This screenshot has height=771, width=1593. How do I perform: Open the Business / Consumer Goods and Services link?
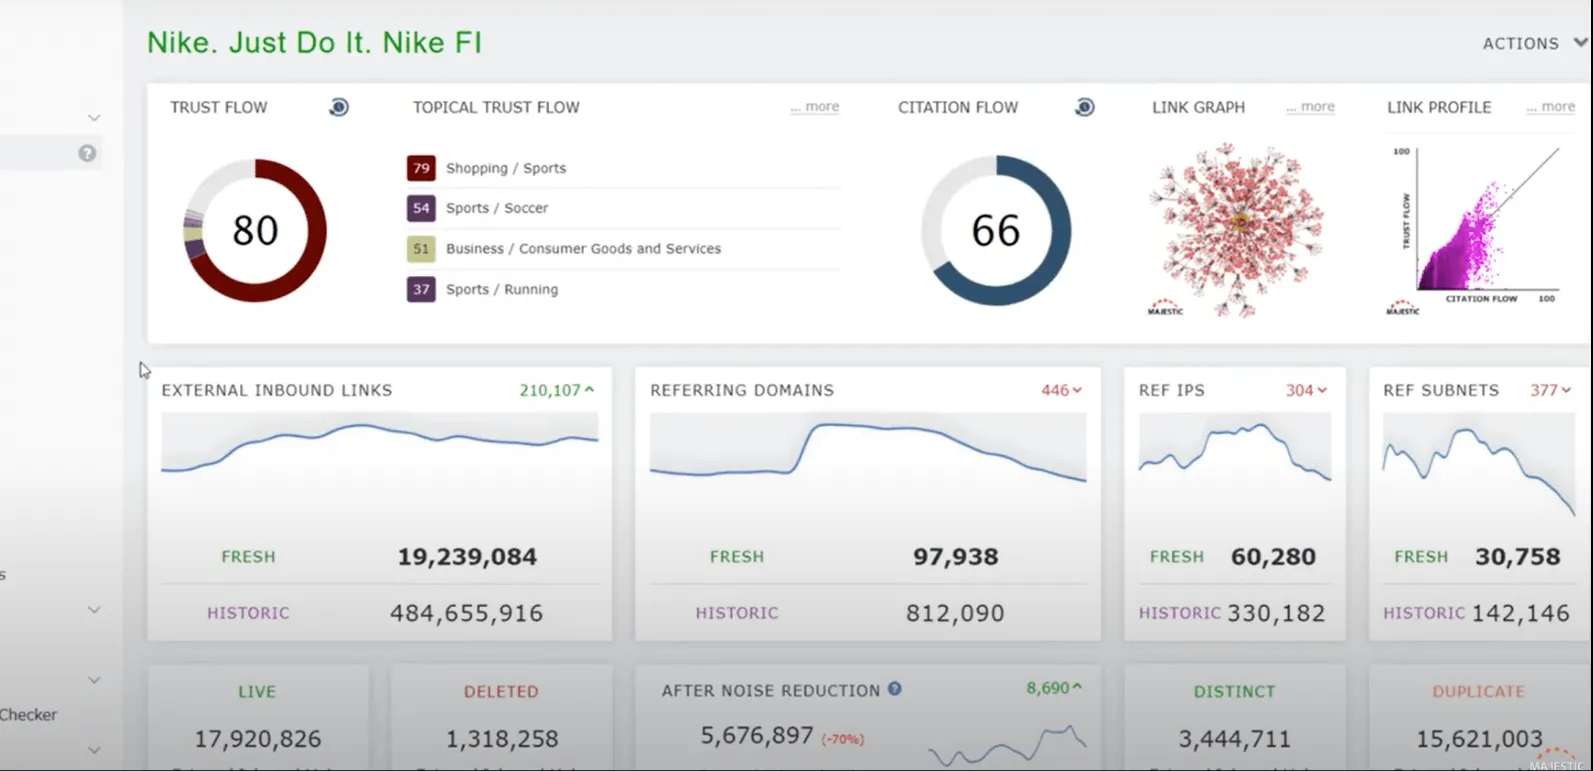(x=583, y=249)
